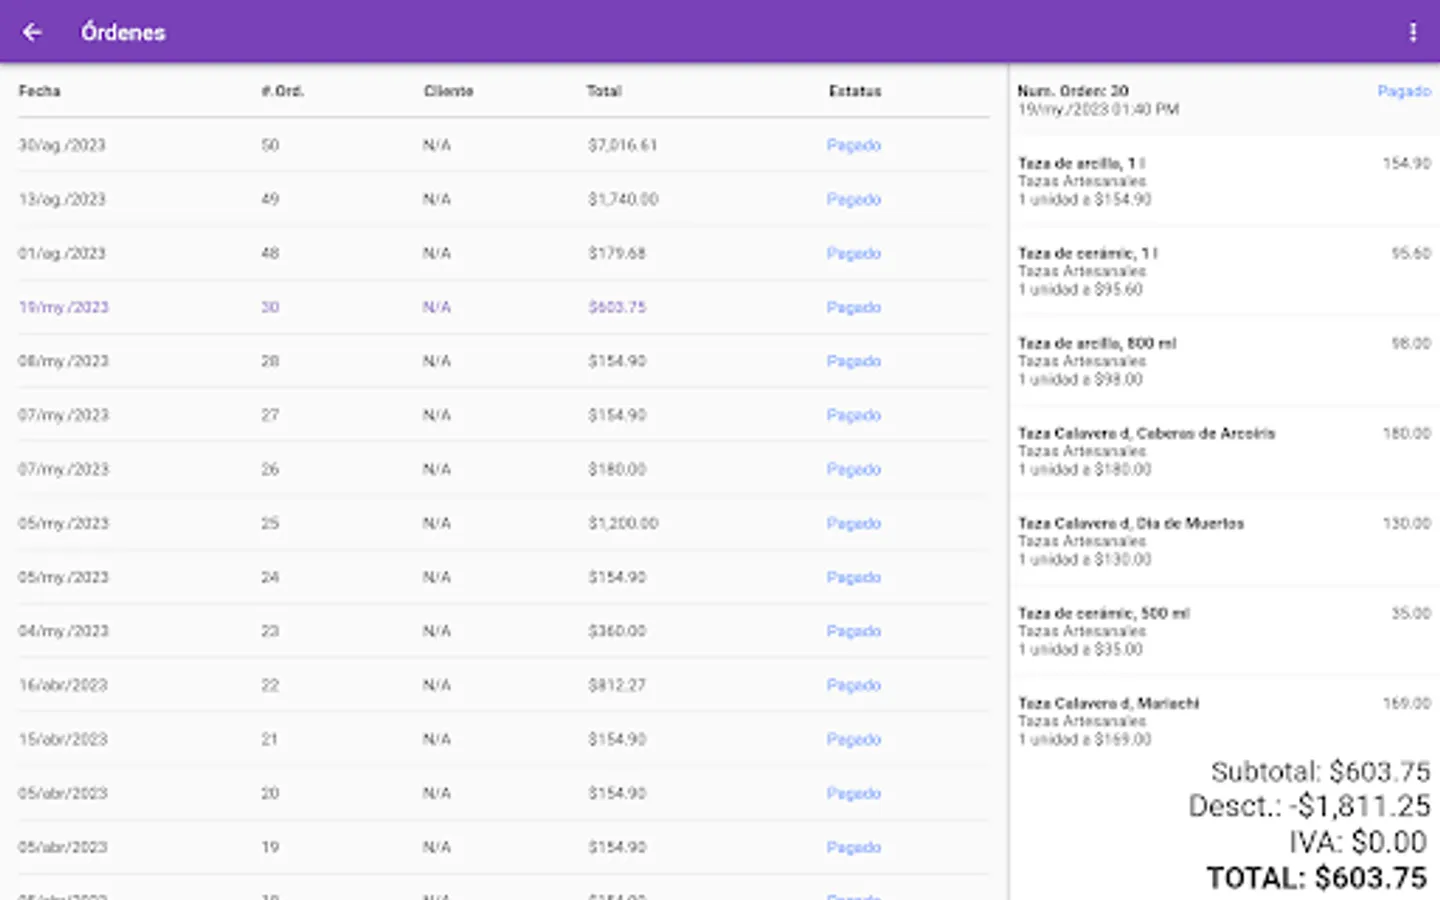Screen dimensions: 1440x900
Task: Click Pagado status for order 48
Action: coord(853,253)
